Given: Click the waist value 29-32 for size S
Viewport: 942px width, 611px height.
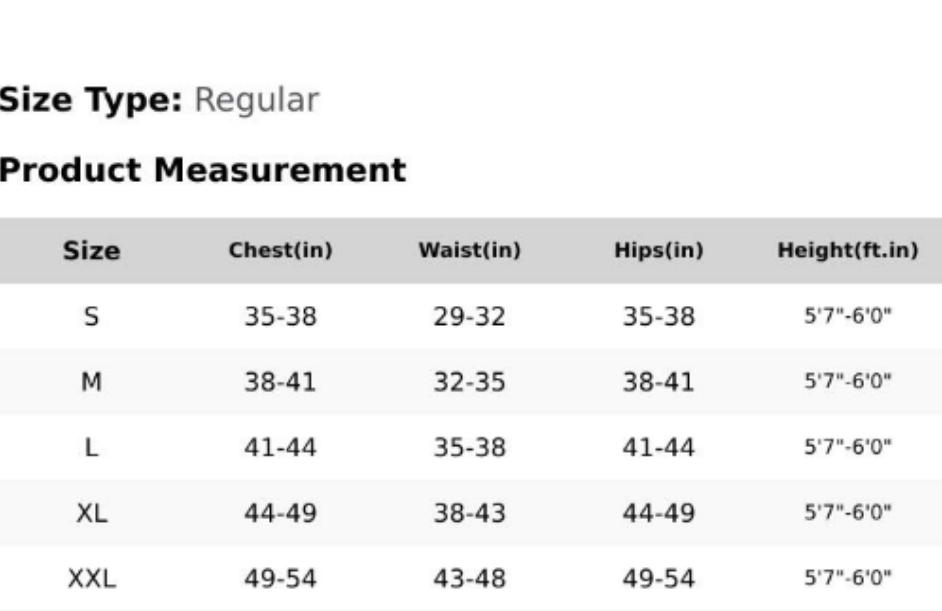Looking at the screenshot, I should point(469,317).
